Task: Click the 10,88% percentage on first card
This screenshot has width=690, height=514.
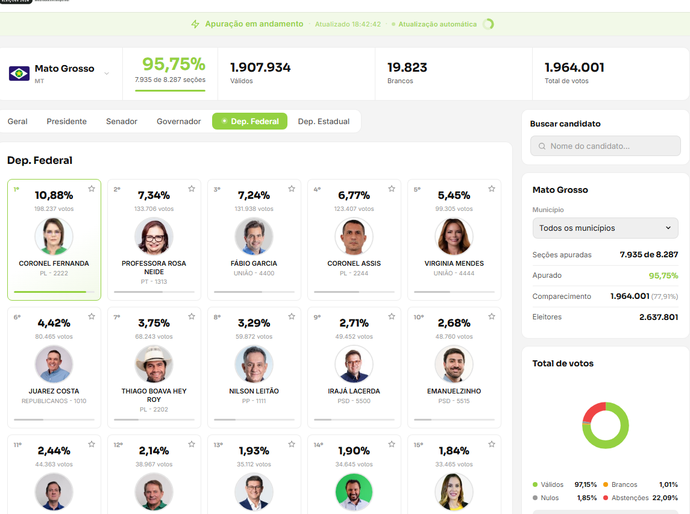Action: tap(54, 195)
